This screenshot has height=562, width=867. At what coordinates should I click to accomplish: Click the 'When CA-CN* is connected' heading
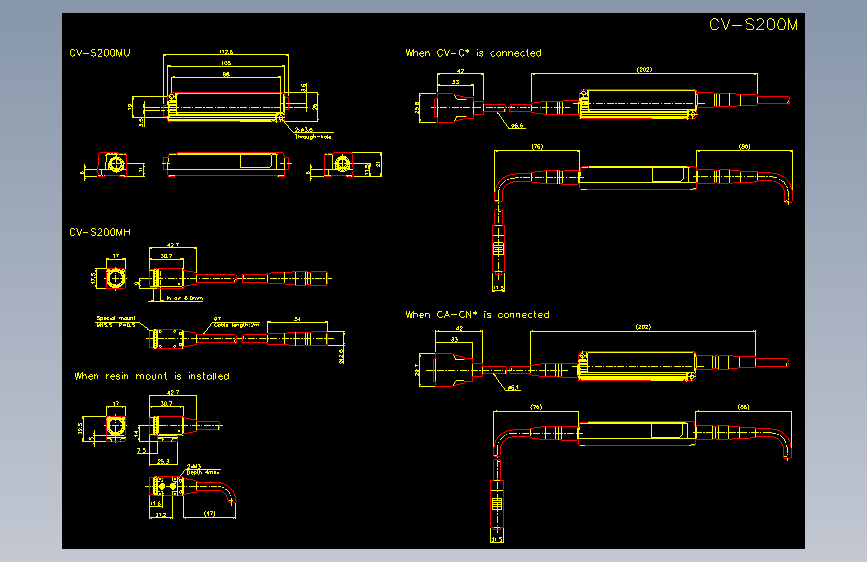(x=477, y=315)
